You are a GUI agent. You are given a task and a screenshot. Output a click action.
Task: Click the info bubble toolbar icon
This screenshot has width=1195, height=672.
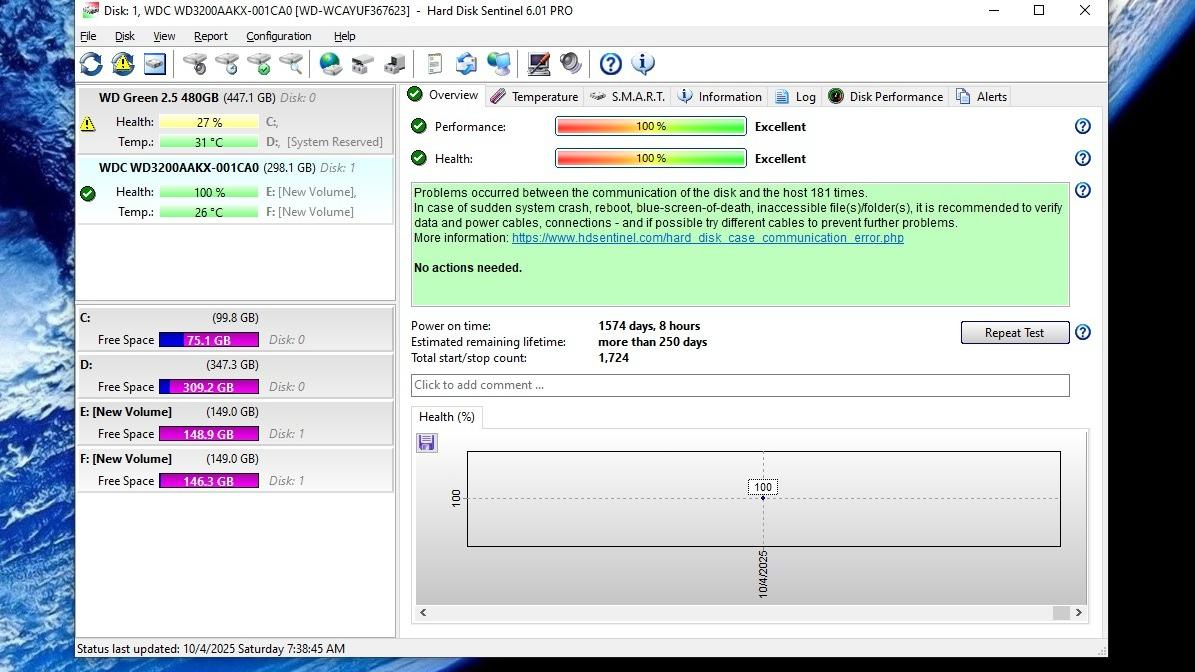642,64
